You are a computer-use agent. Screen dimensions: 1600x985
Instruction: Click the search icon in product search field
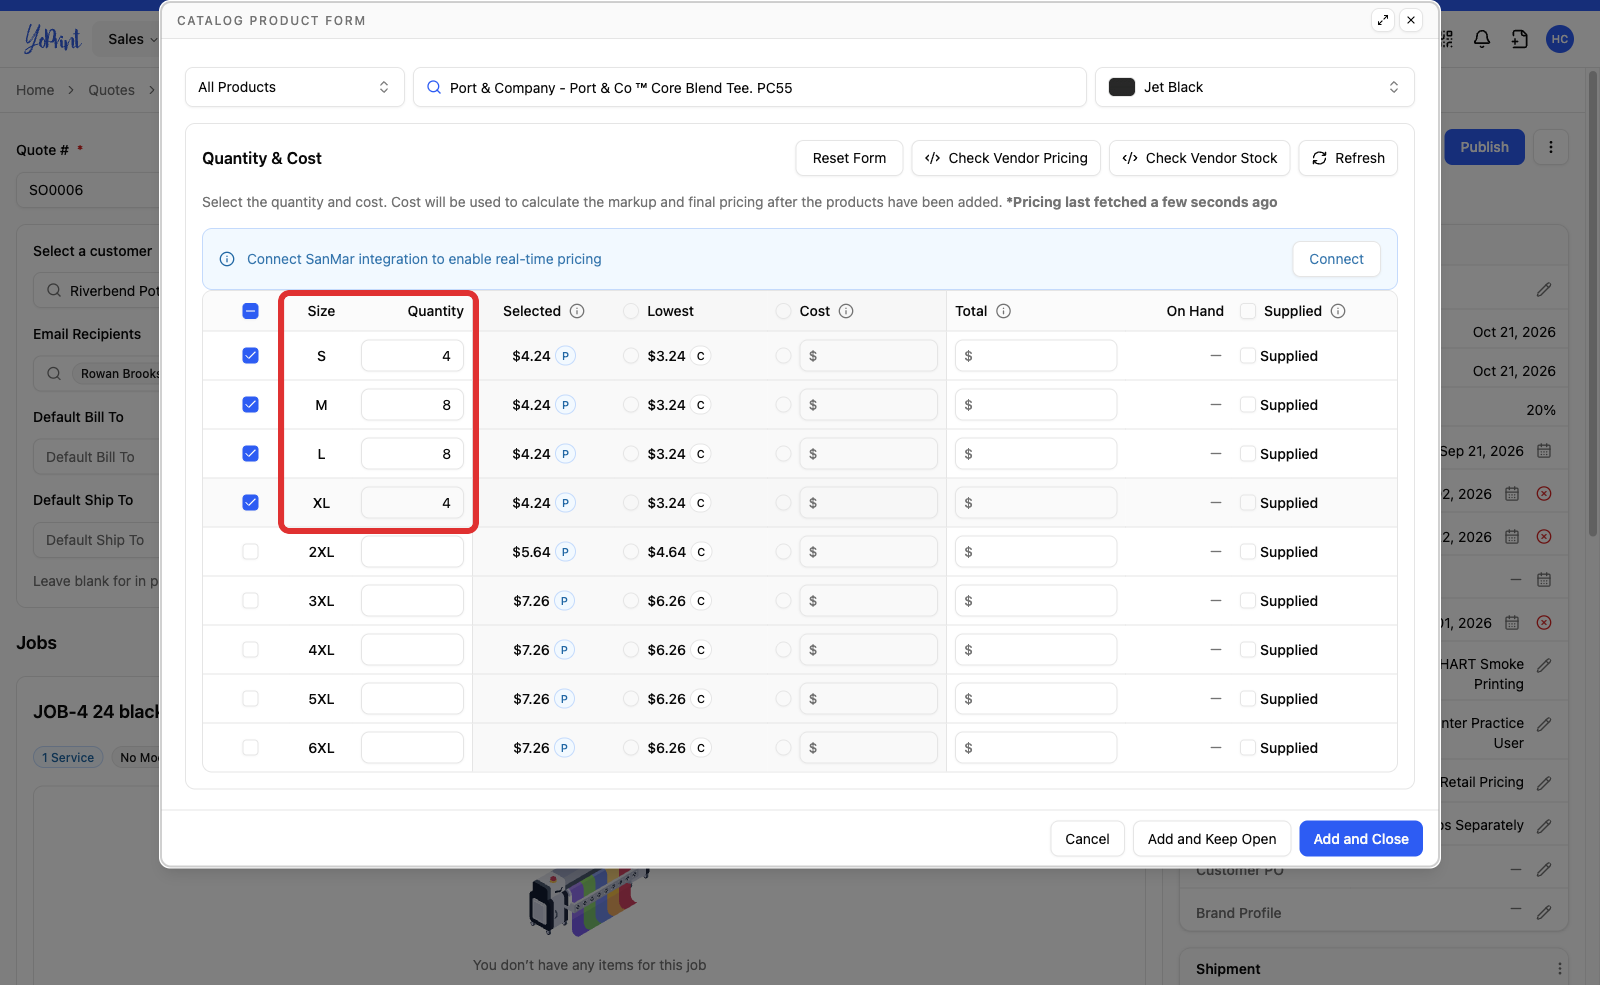click(434, 88)
